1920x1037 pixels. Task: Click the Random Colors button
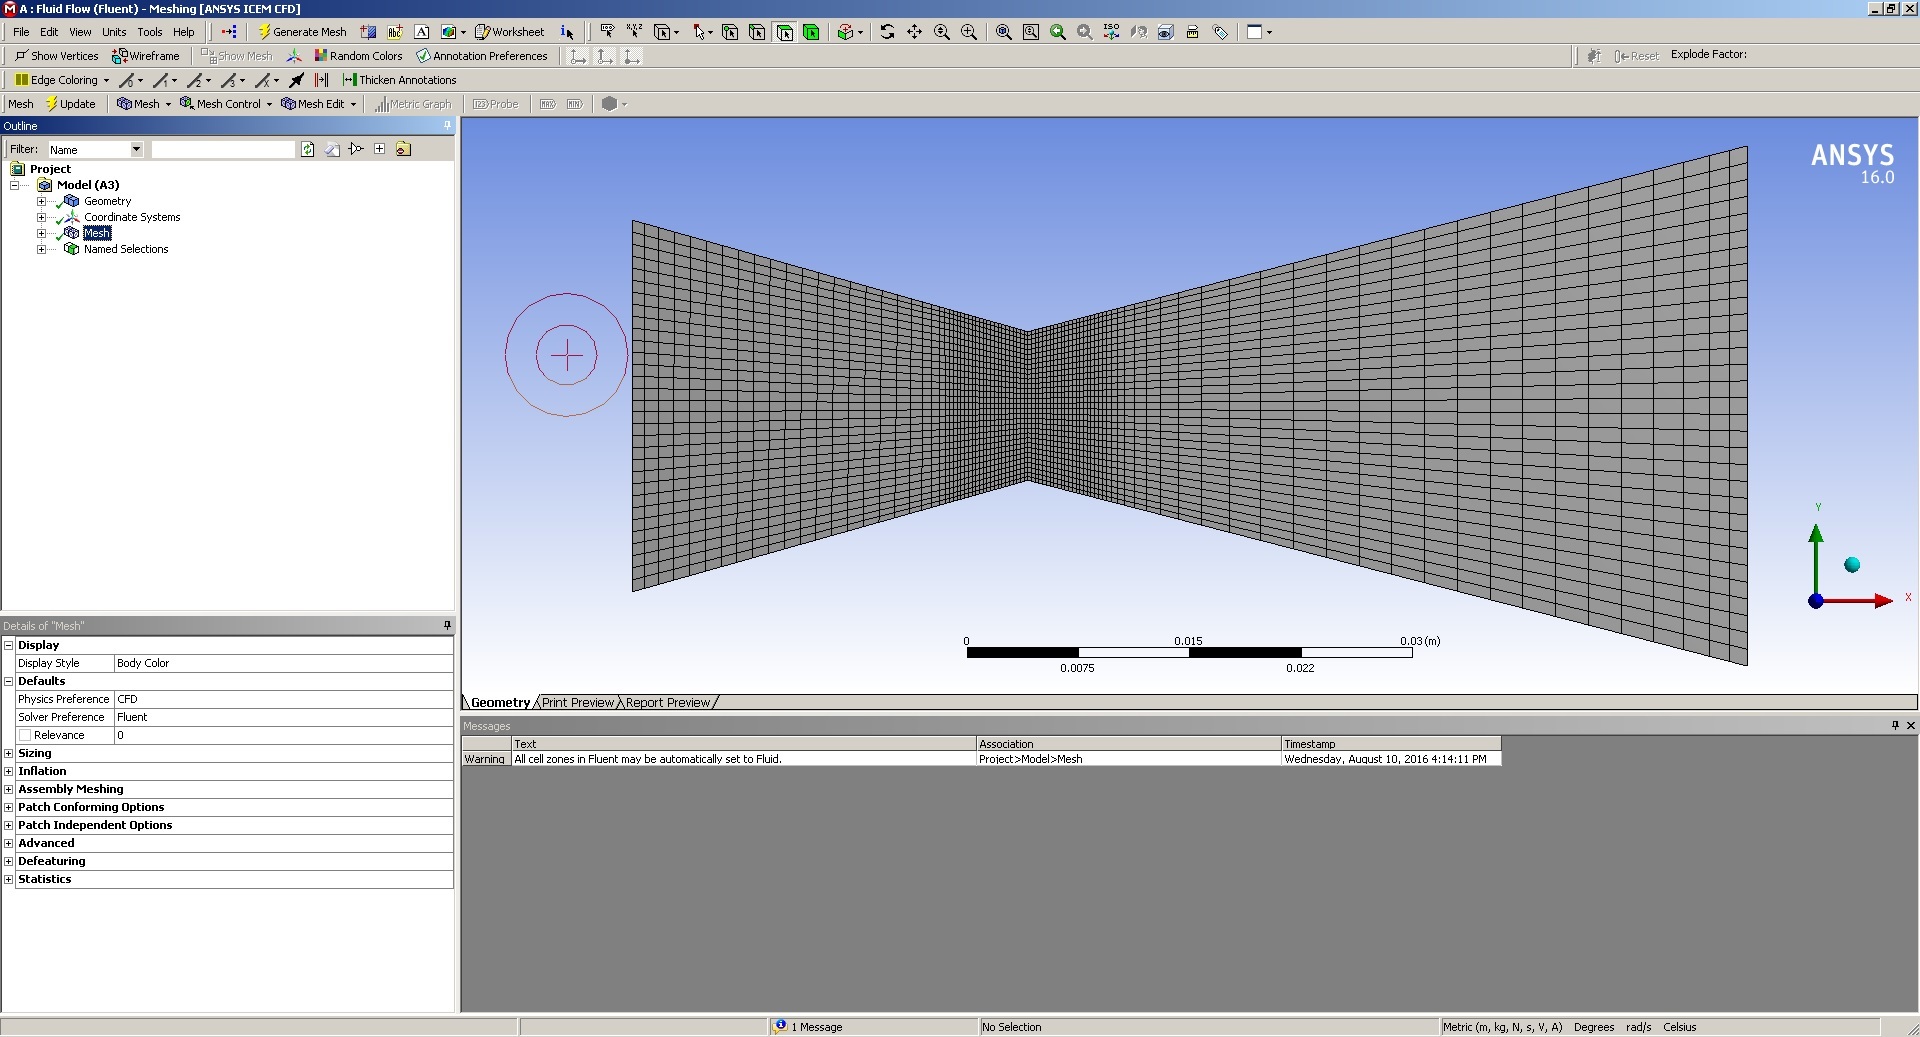pyautogui.click(x=358, y=56)
